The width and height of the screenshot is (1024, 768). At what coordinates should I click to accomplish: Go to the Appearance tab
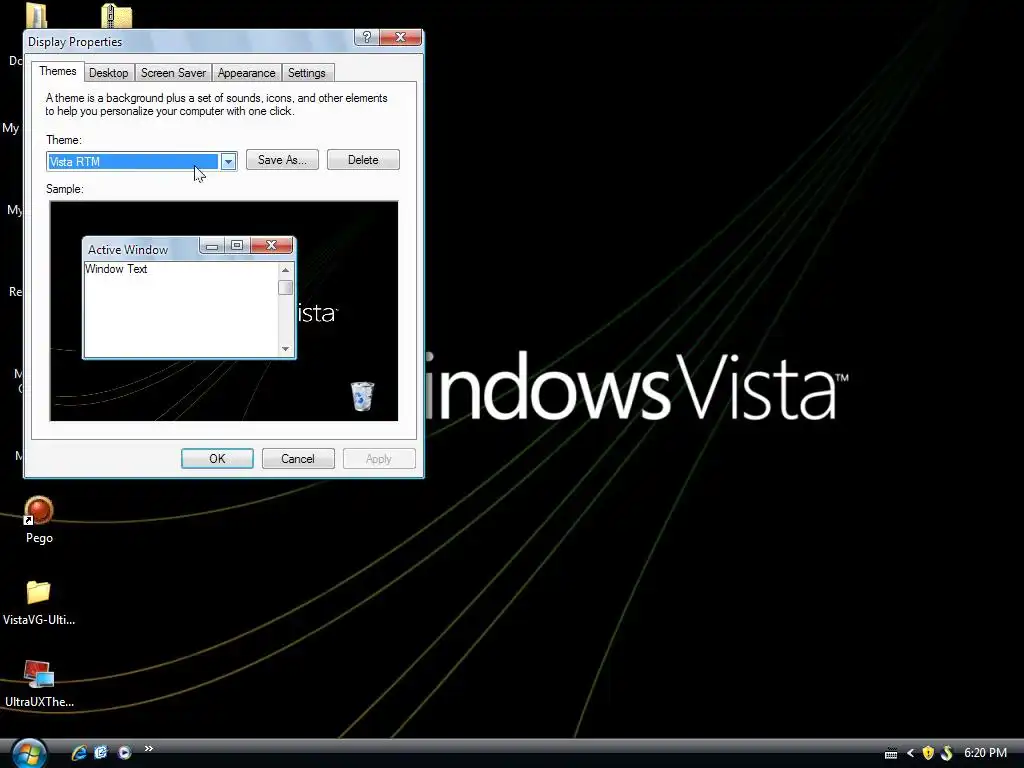[x=246, y=73]
